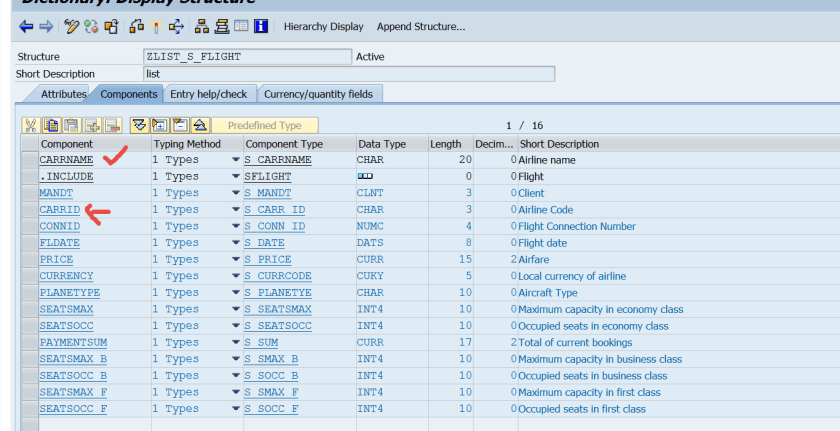
Task: Open Typing Method dropdown for the CARRNAME row
Action: 236,160
